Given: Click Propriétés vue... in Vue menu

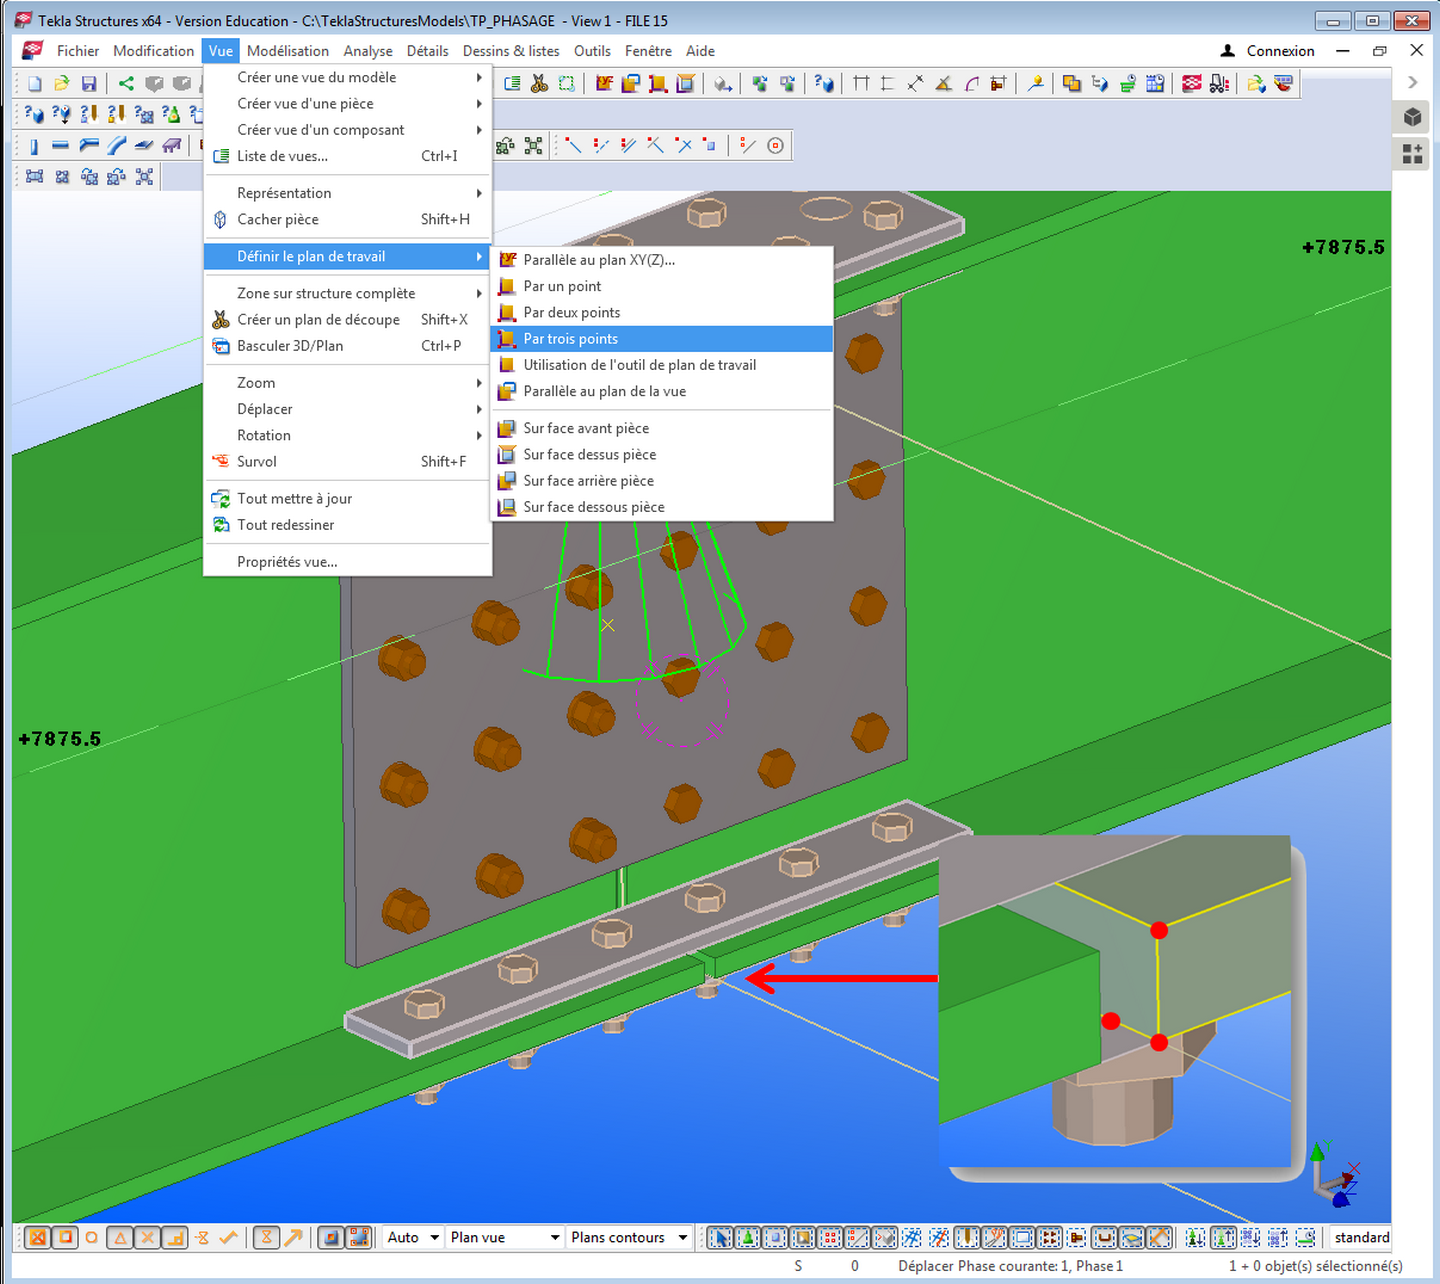Looking at the screenshot, I should (x=348, y=562).
